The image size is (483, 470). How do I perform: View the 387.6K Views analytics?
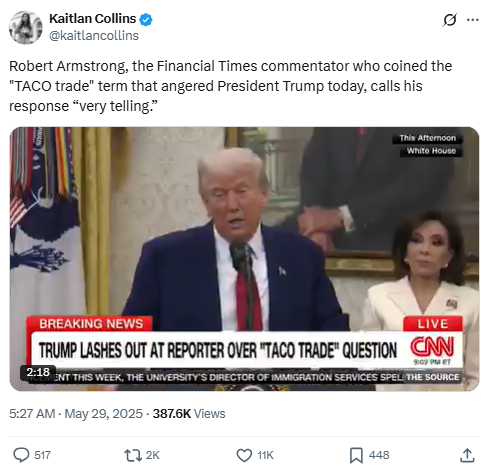pyautogui.click(x=189, y=413)
